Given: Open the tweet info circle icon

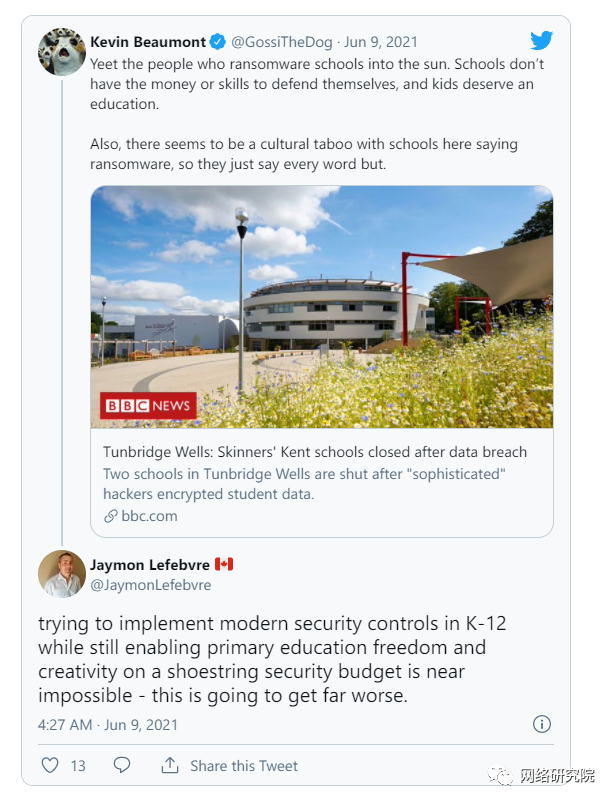Looking at the screenshot, I should 541,724.
